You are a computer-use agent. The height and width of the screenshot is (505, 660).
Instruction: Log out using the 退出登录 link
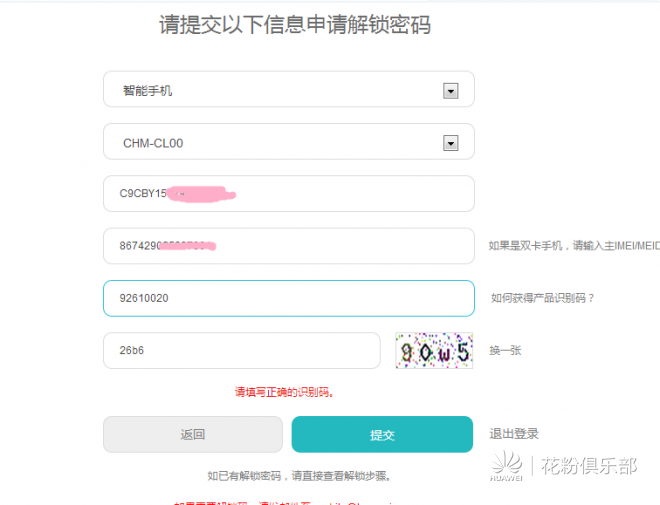point(514,433)
